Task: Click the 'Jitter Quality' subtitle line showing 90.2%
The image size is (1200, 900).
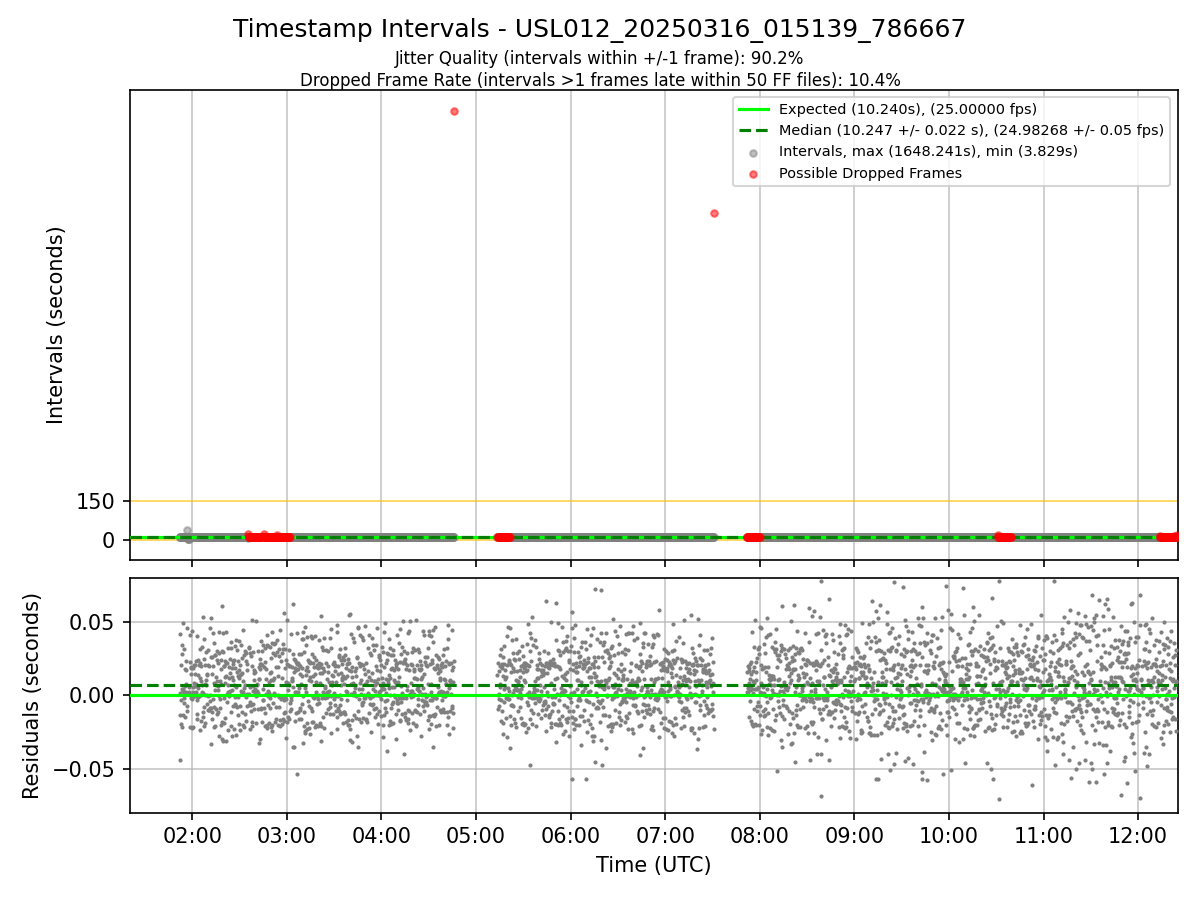Action: coord(599,59)
